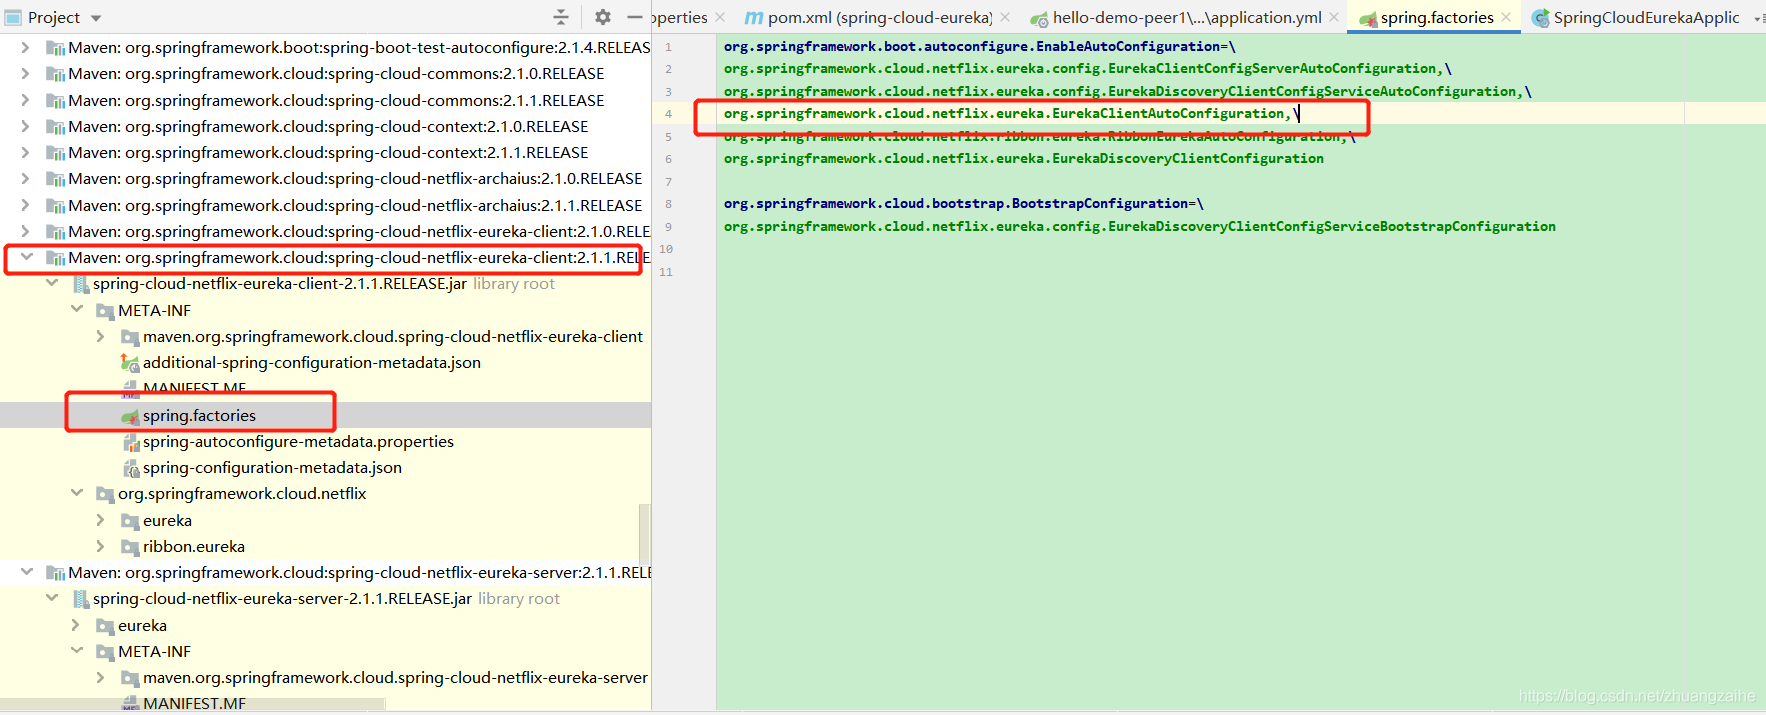The image size is (1766, 715).
Task: Collapse eureka-client-2.1.1.RELEASE.jar library root
Action: point(52,283)
